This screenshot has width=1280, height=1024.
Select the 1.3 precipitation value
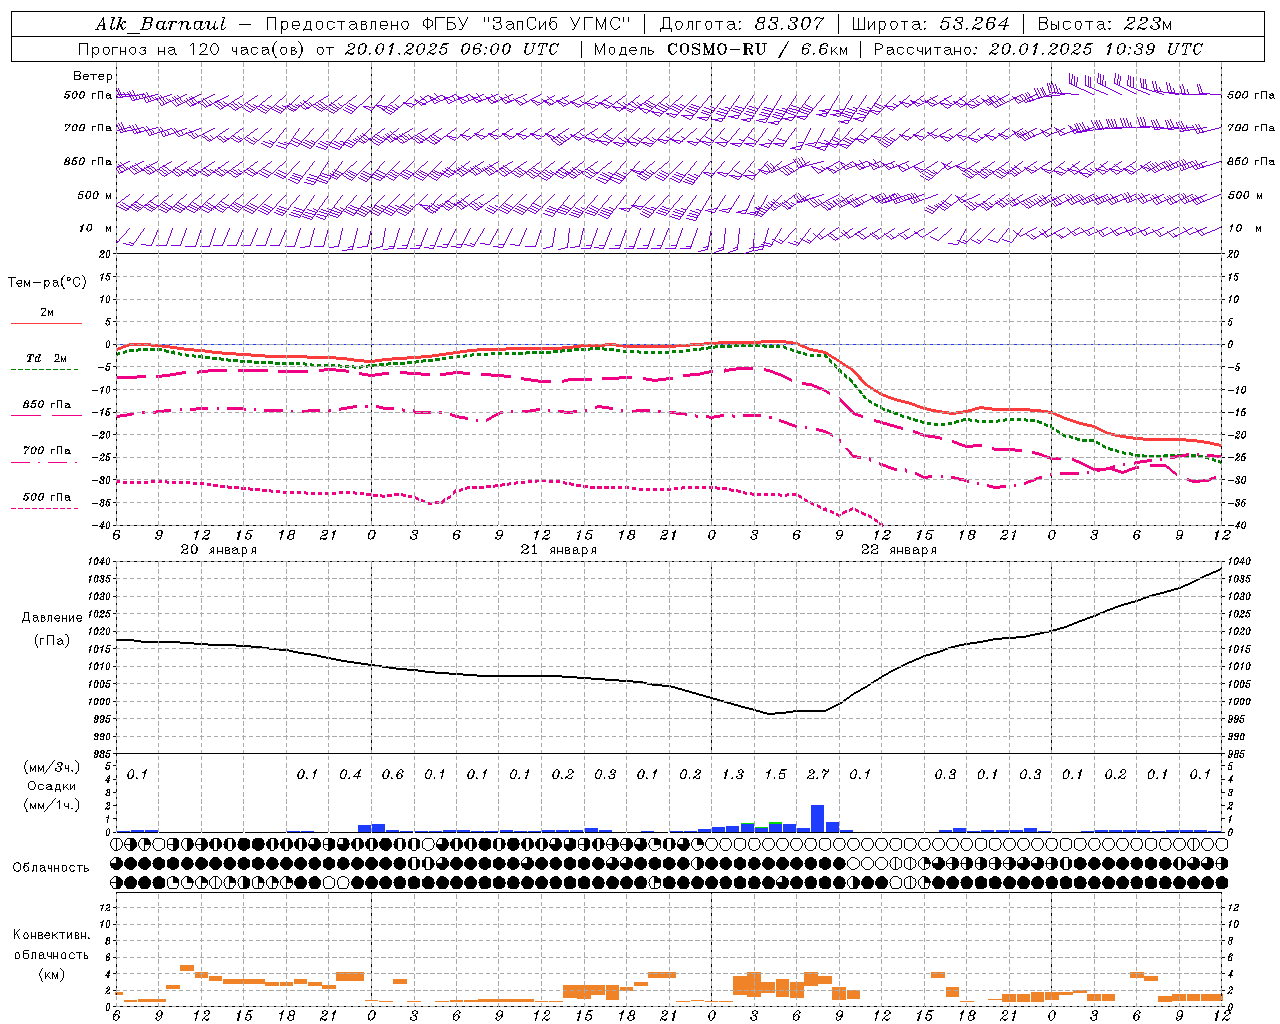pyautogui.click(x=733, y=774)
